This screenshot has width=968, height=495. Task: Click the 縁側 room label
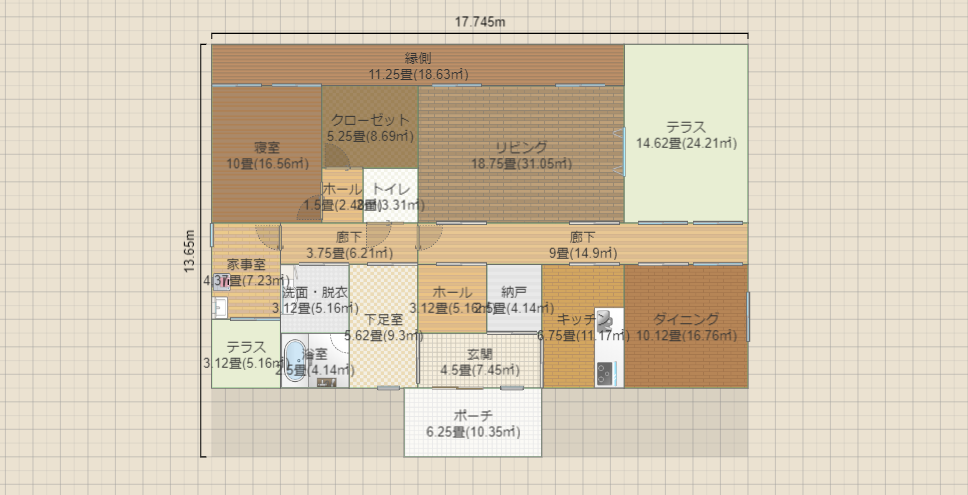click(x=418, y=59)
